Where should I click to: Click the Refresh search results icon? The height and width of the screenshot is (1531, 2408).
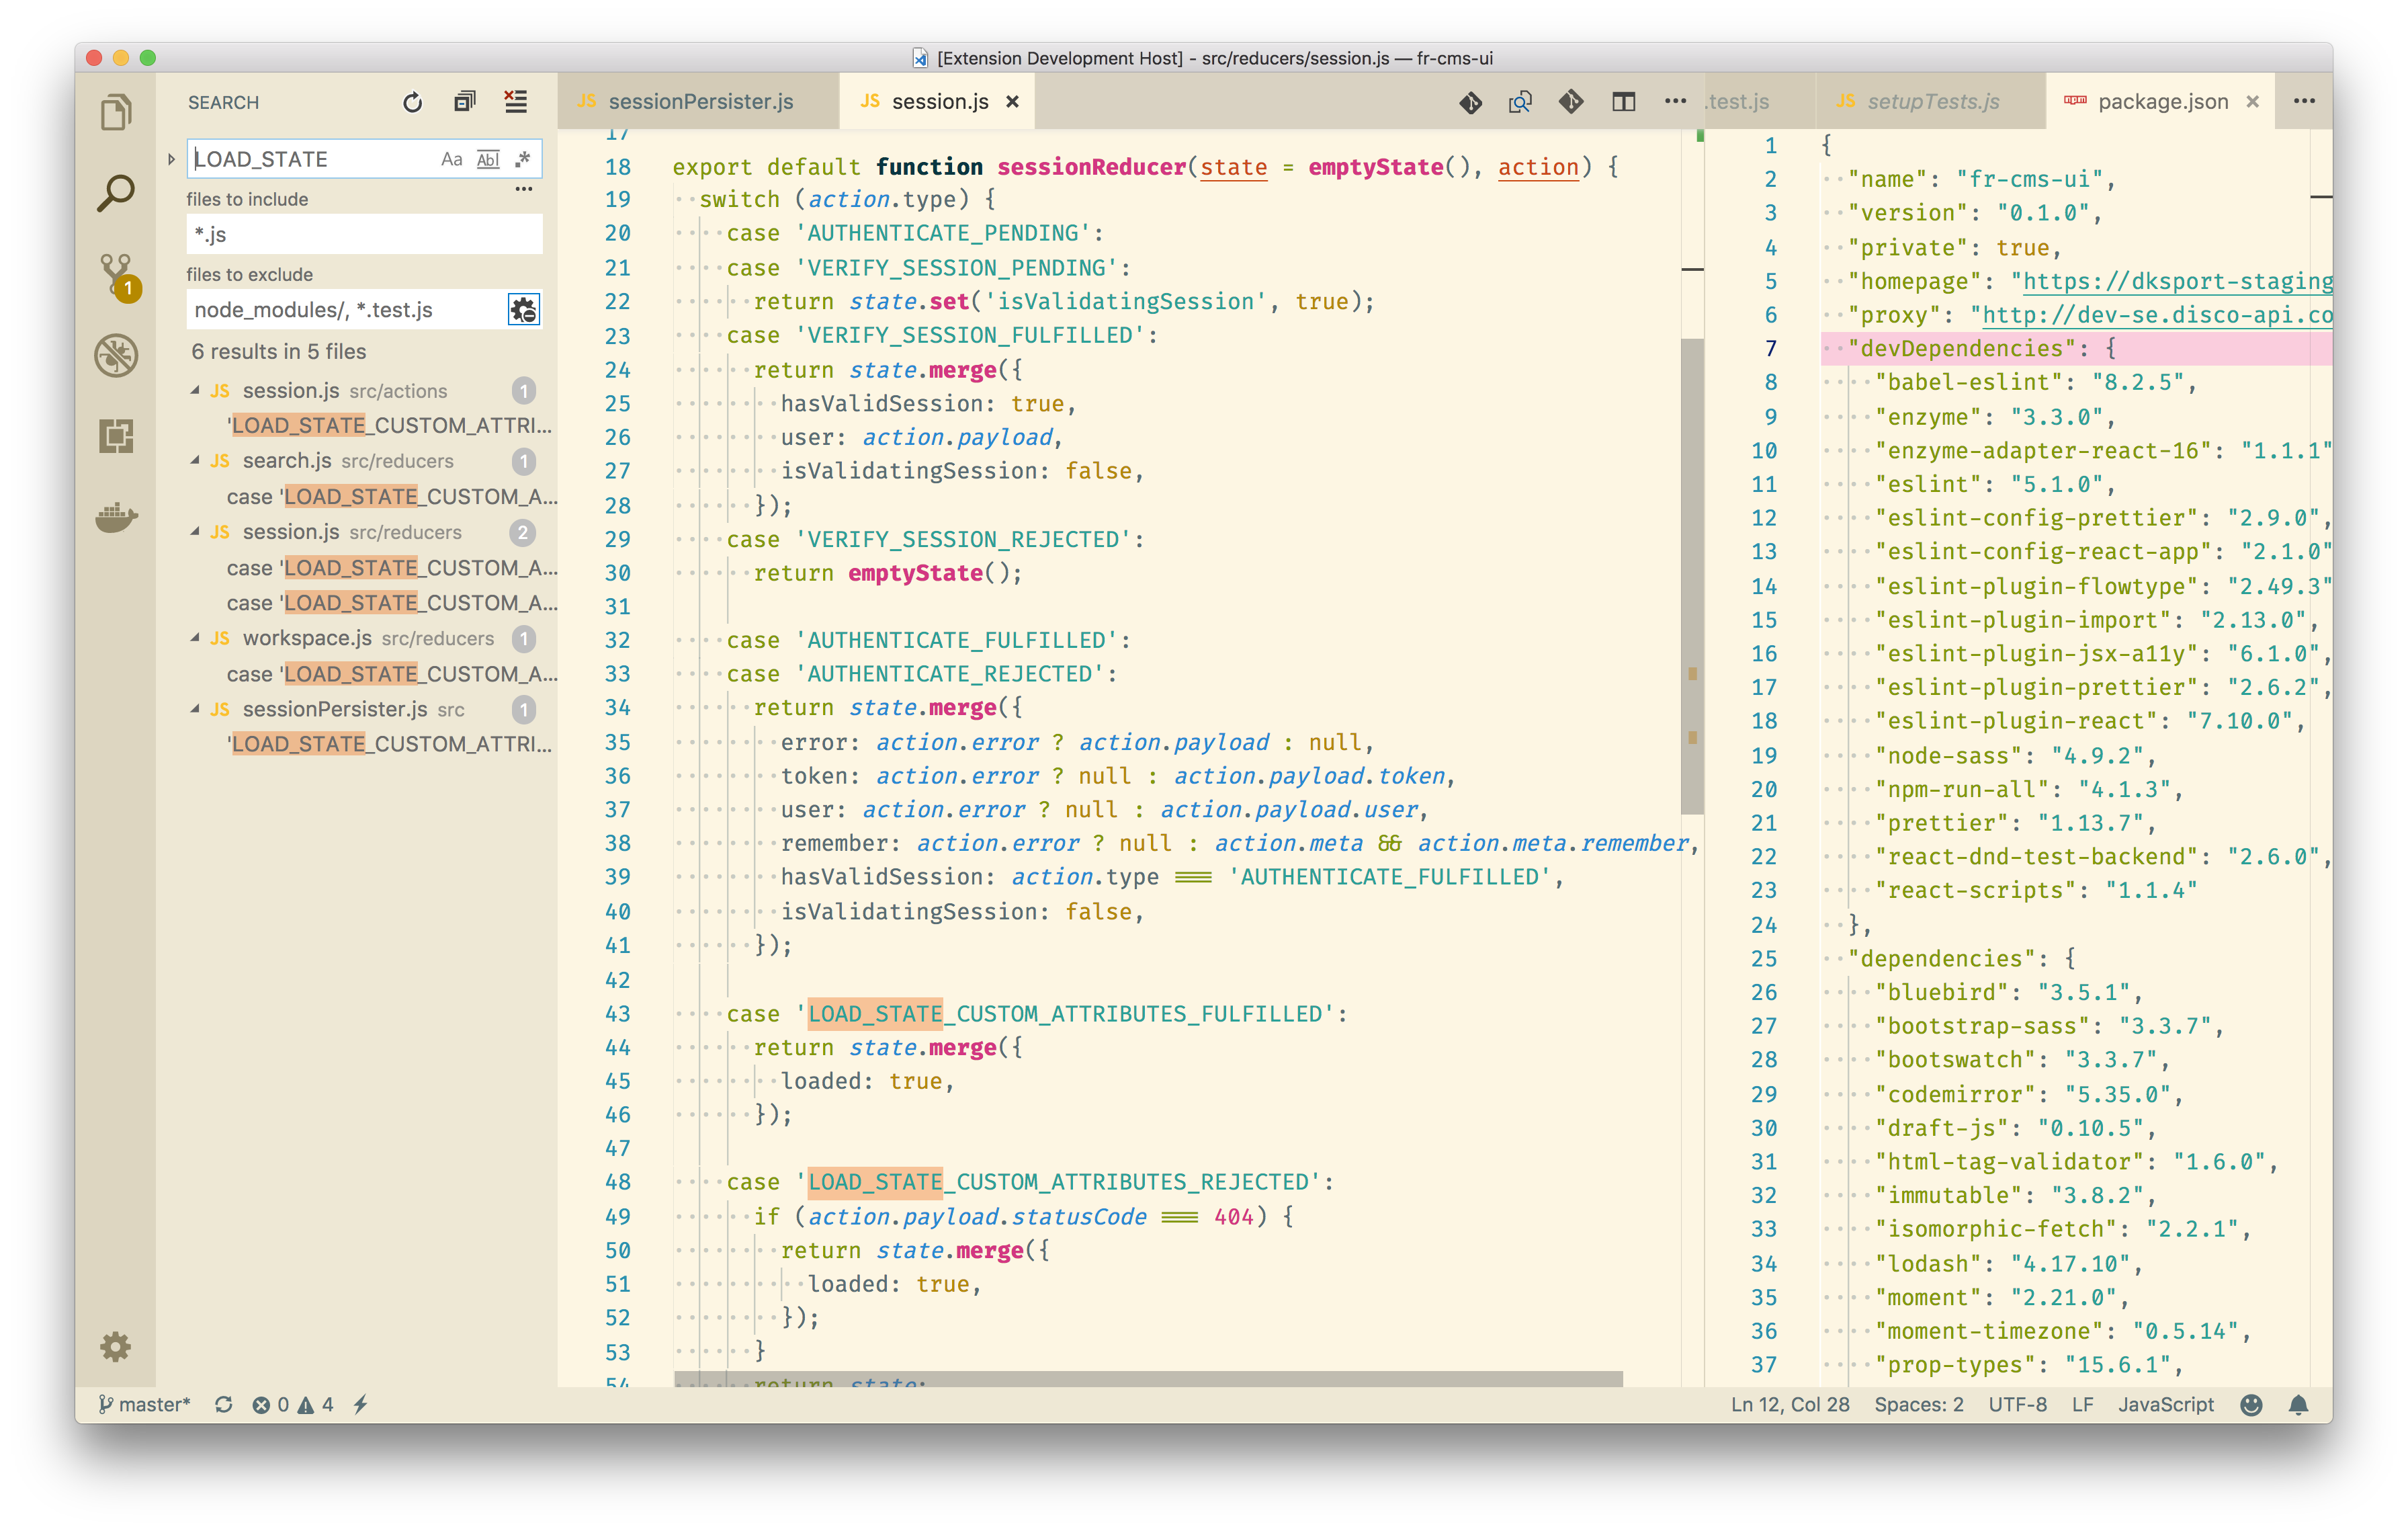[x=412, y=102]
